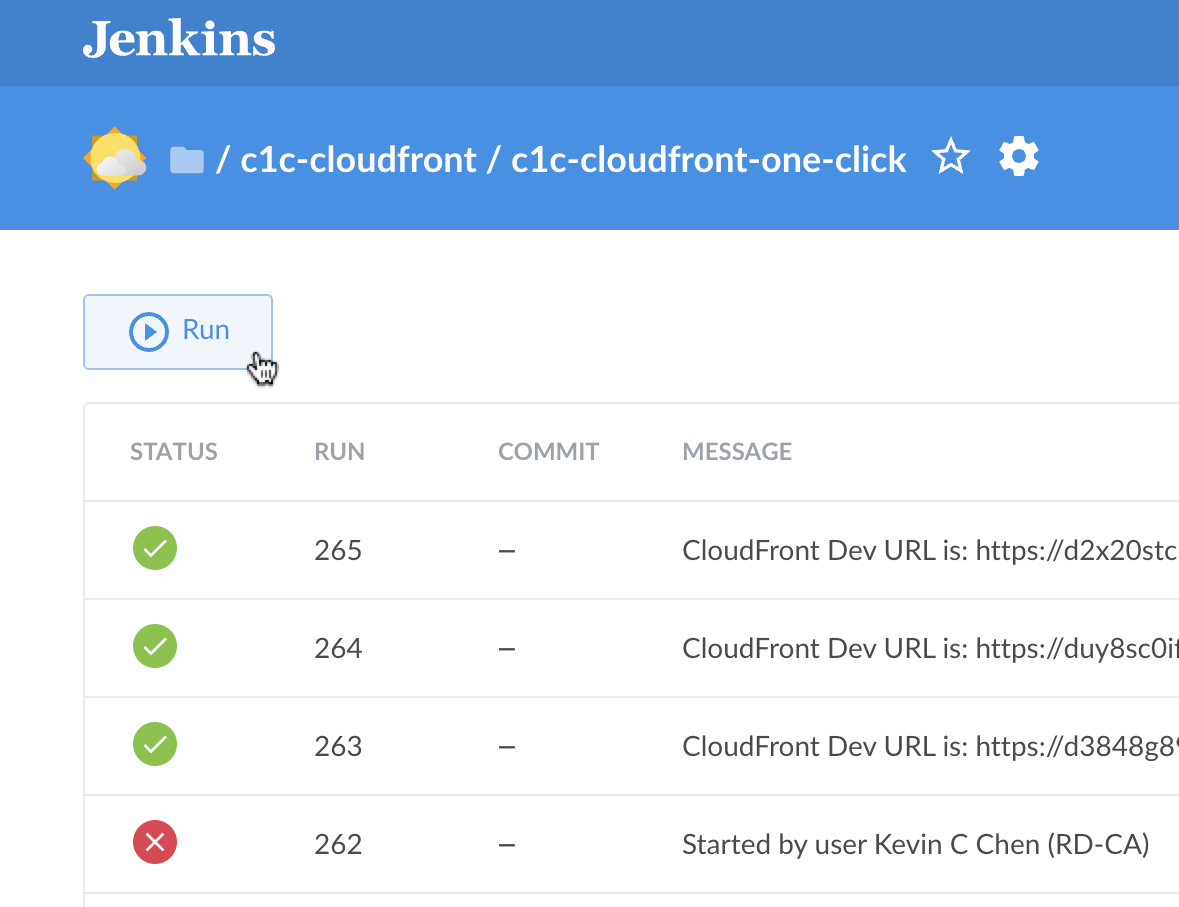Click run 263 CloudFront Dev URL message

930,746
